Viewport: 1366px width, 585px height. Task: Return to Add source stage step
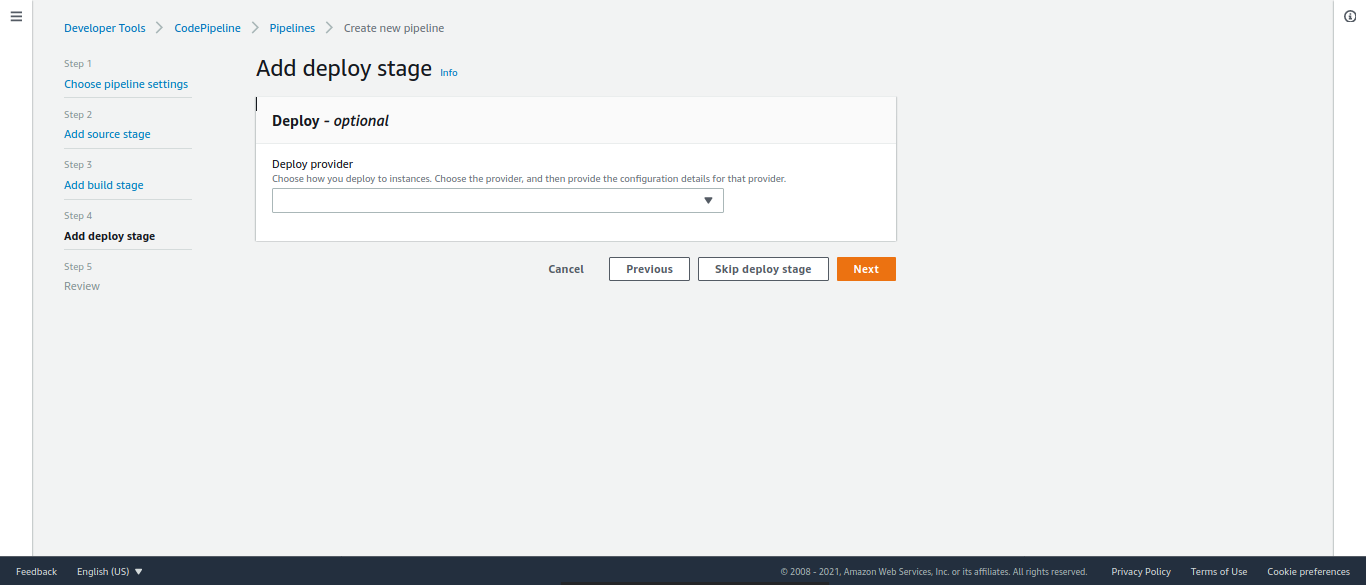point(107,134)
